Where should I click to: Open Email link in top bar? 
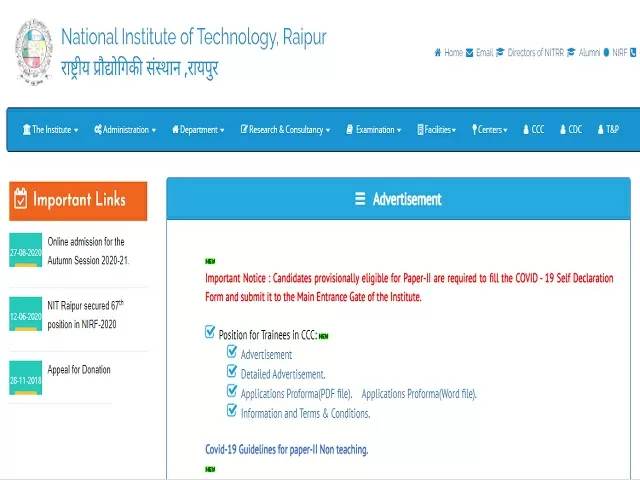tap(470, 53)
